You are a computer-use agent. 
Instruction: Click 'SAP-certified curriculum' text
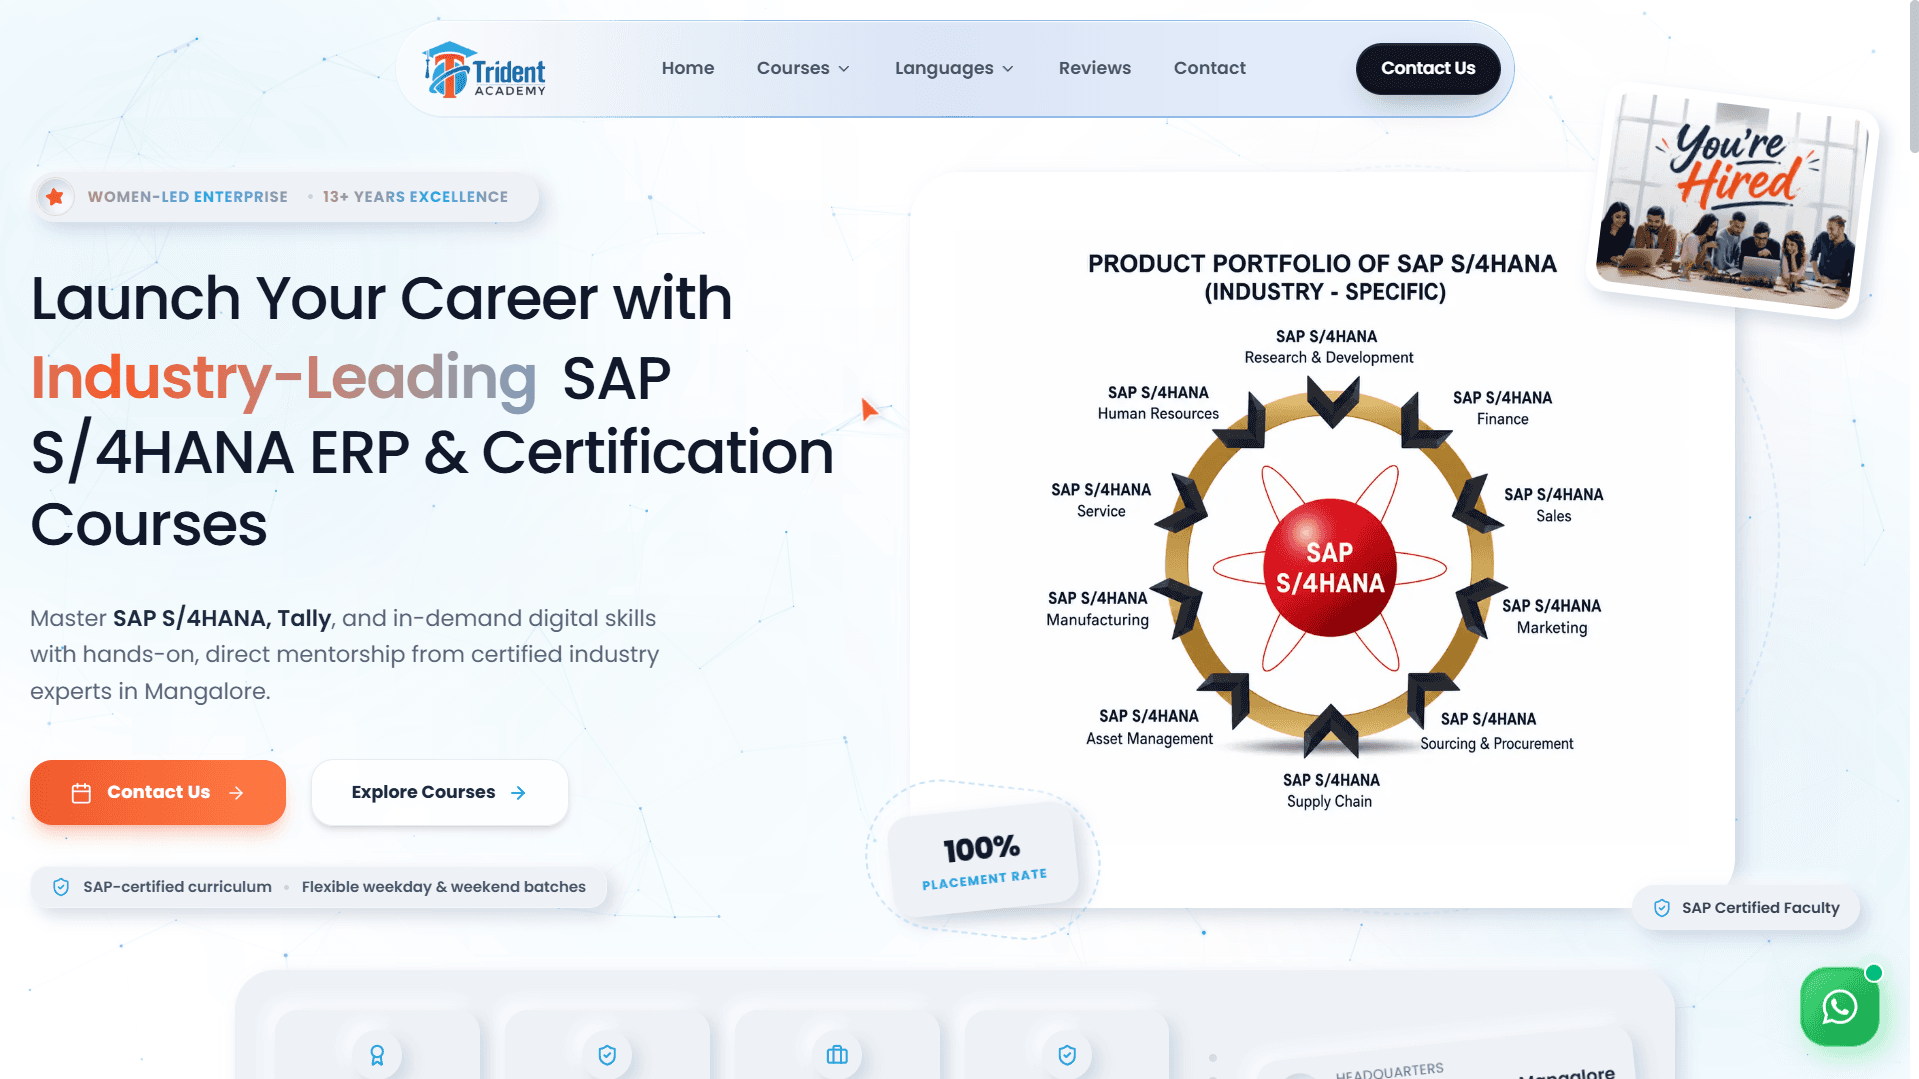click(178, 887)
